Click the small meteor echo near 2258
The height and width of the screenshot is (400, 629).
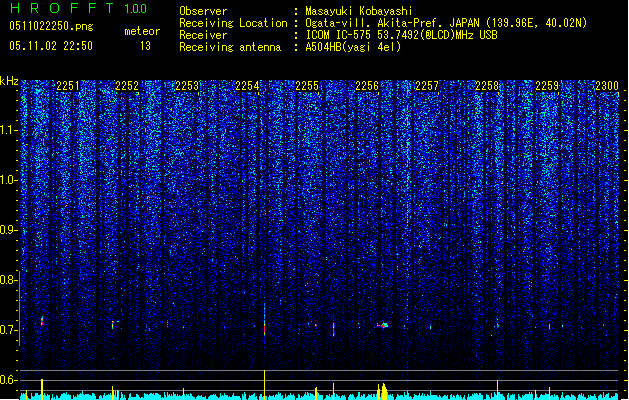[497, 325]
